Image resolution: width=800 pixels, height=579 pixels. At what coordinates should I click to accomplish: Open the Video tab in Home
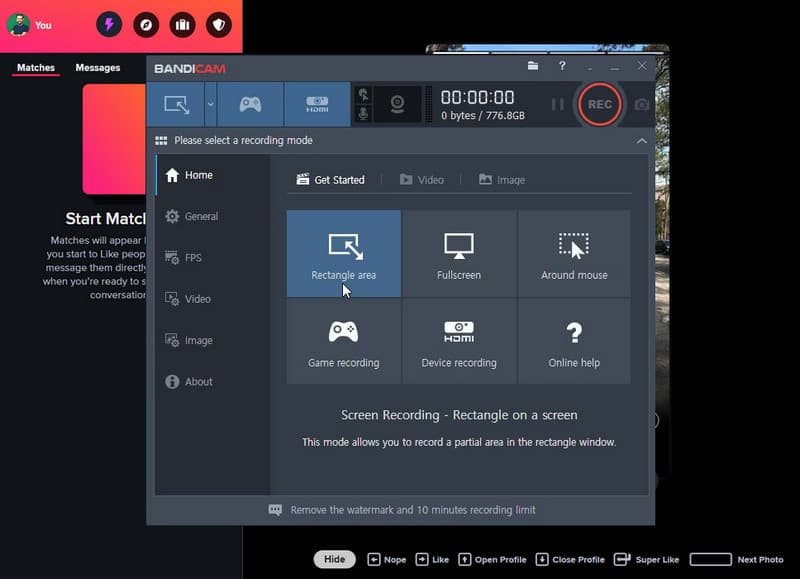click(x=421, y=180)
